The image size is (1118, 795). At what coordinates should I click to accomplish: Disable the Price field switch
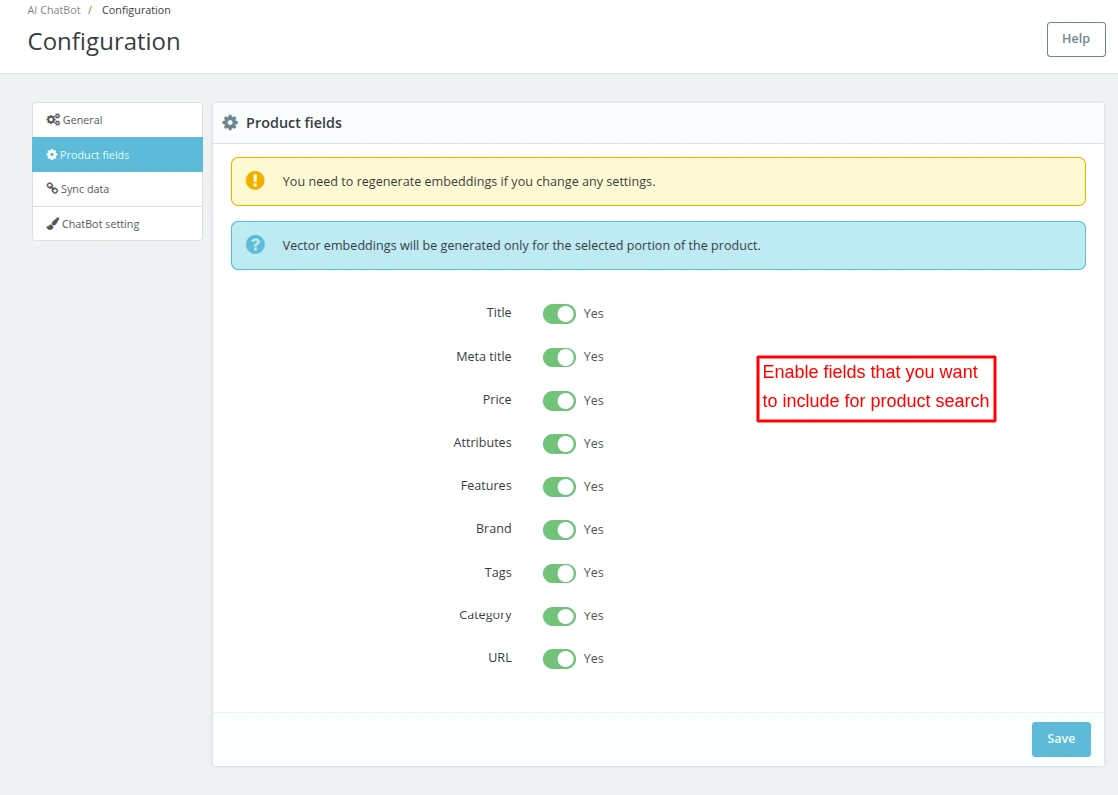tap(560, 400)
